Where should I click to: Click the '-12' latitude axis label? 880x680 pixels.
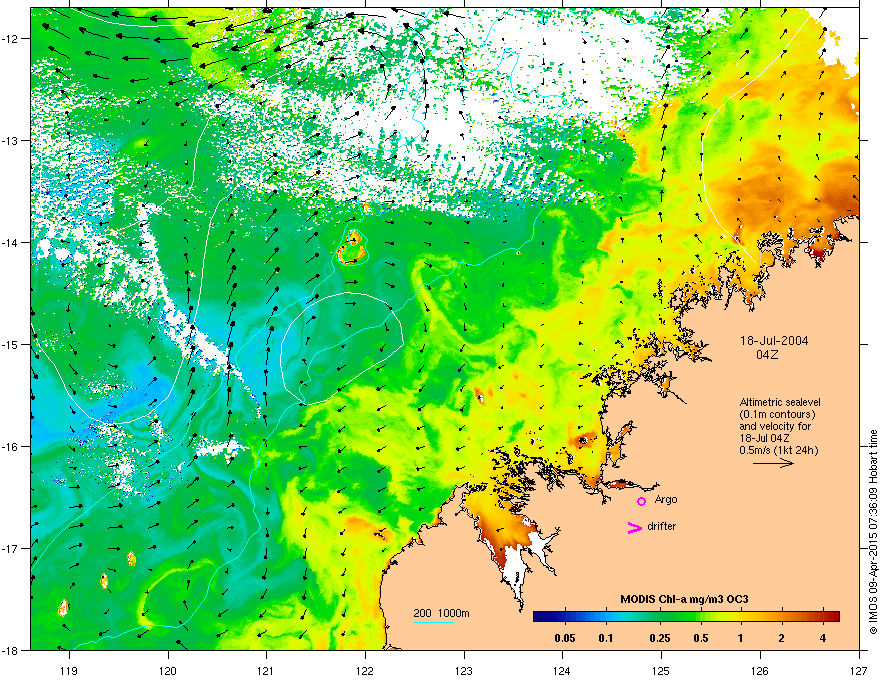tap(11, 39)
